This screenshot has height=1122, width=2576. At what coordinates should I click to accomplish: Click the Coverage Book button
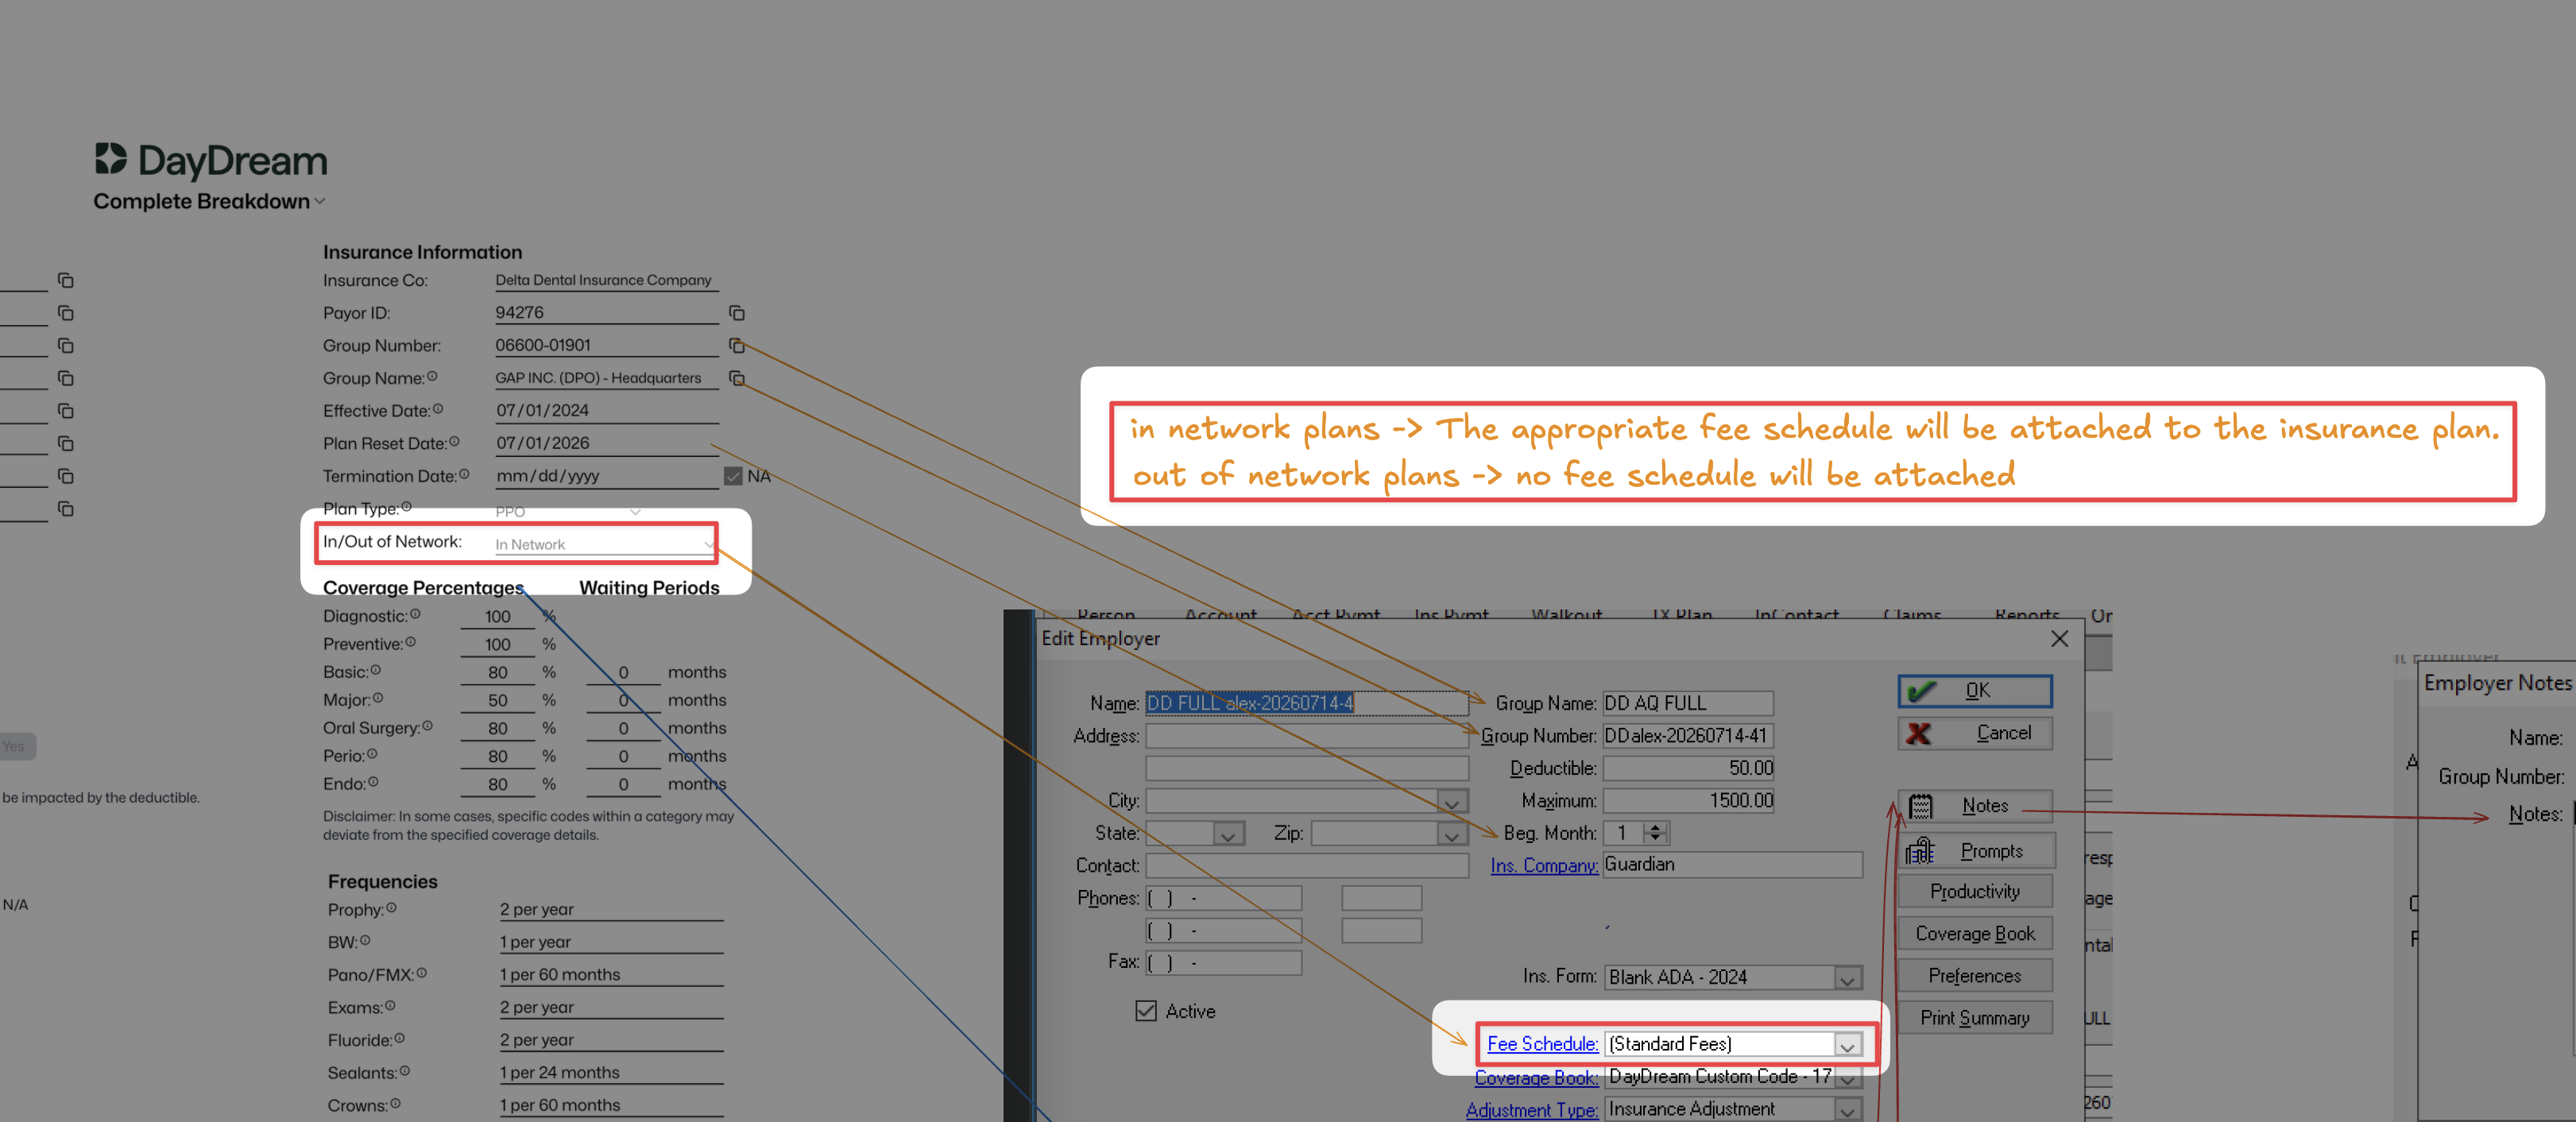coord(1975,933)
